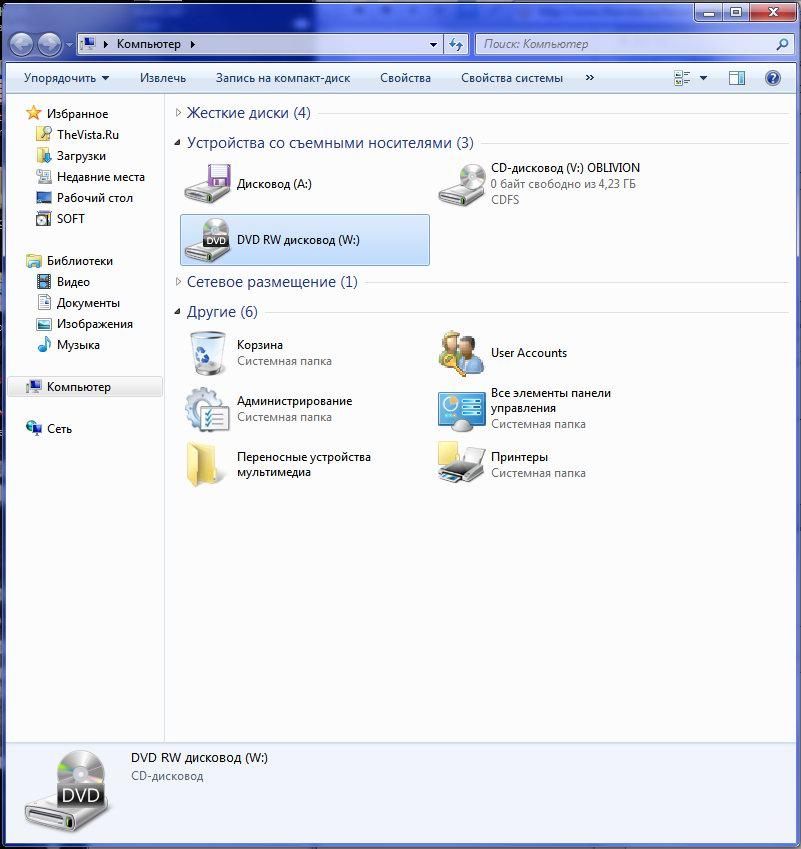The image size is (801, 849).
Task: Open the Recycle Bin (Корзина) icon
Action: [x=208, y=352]
